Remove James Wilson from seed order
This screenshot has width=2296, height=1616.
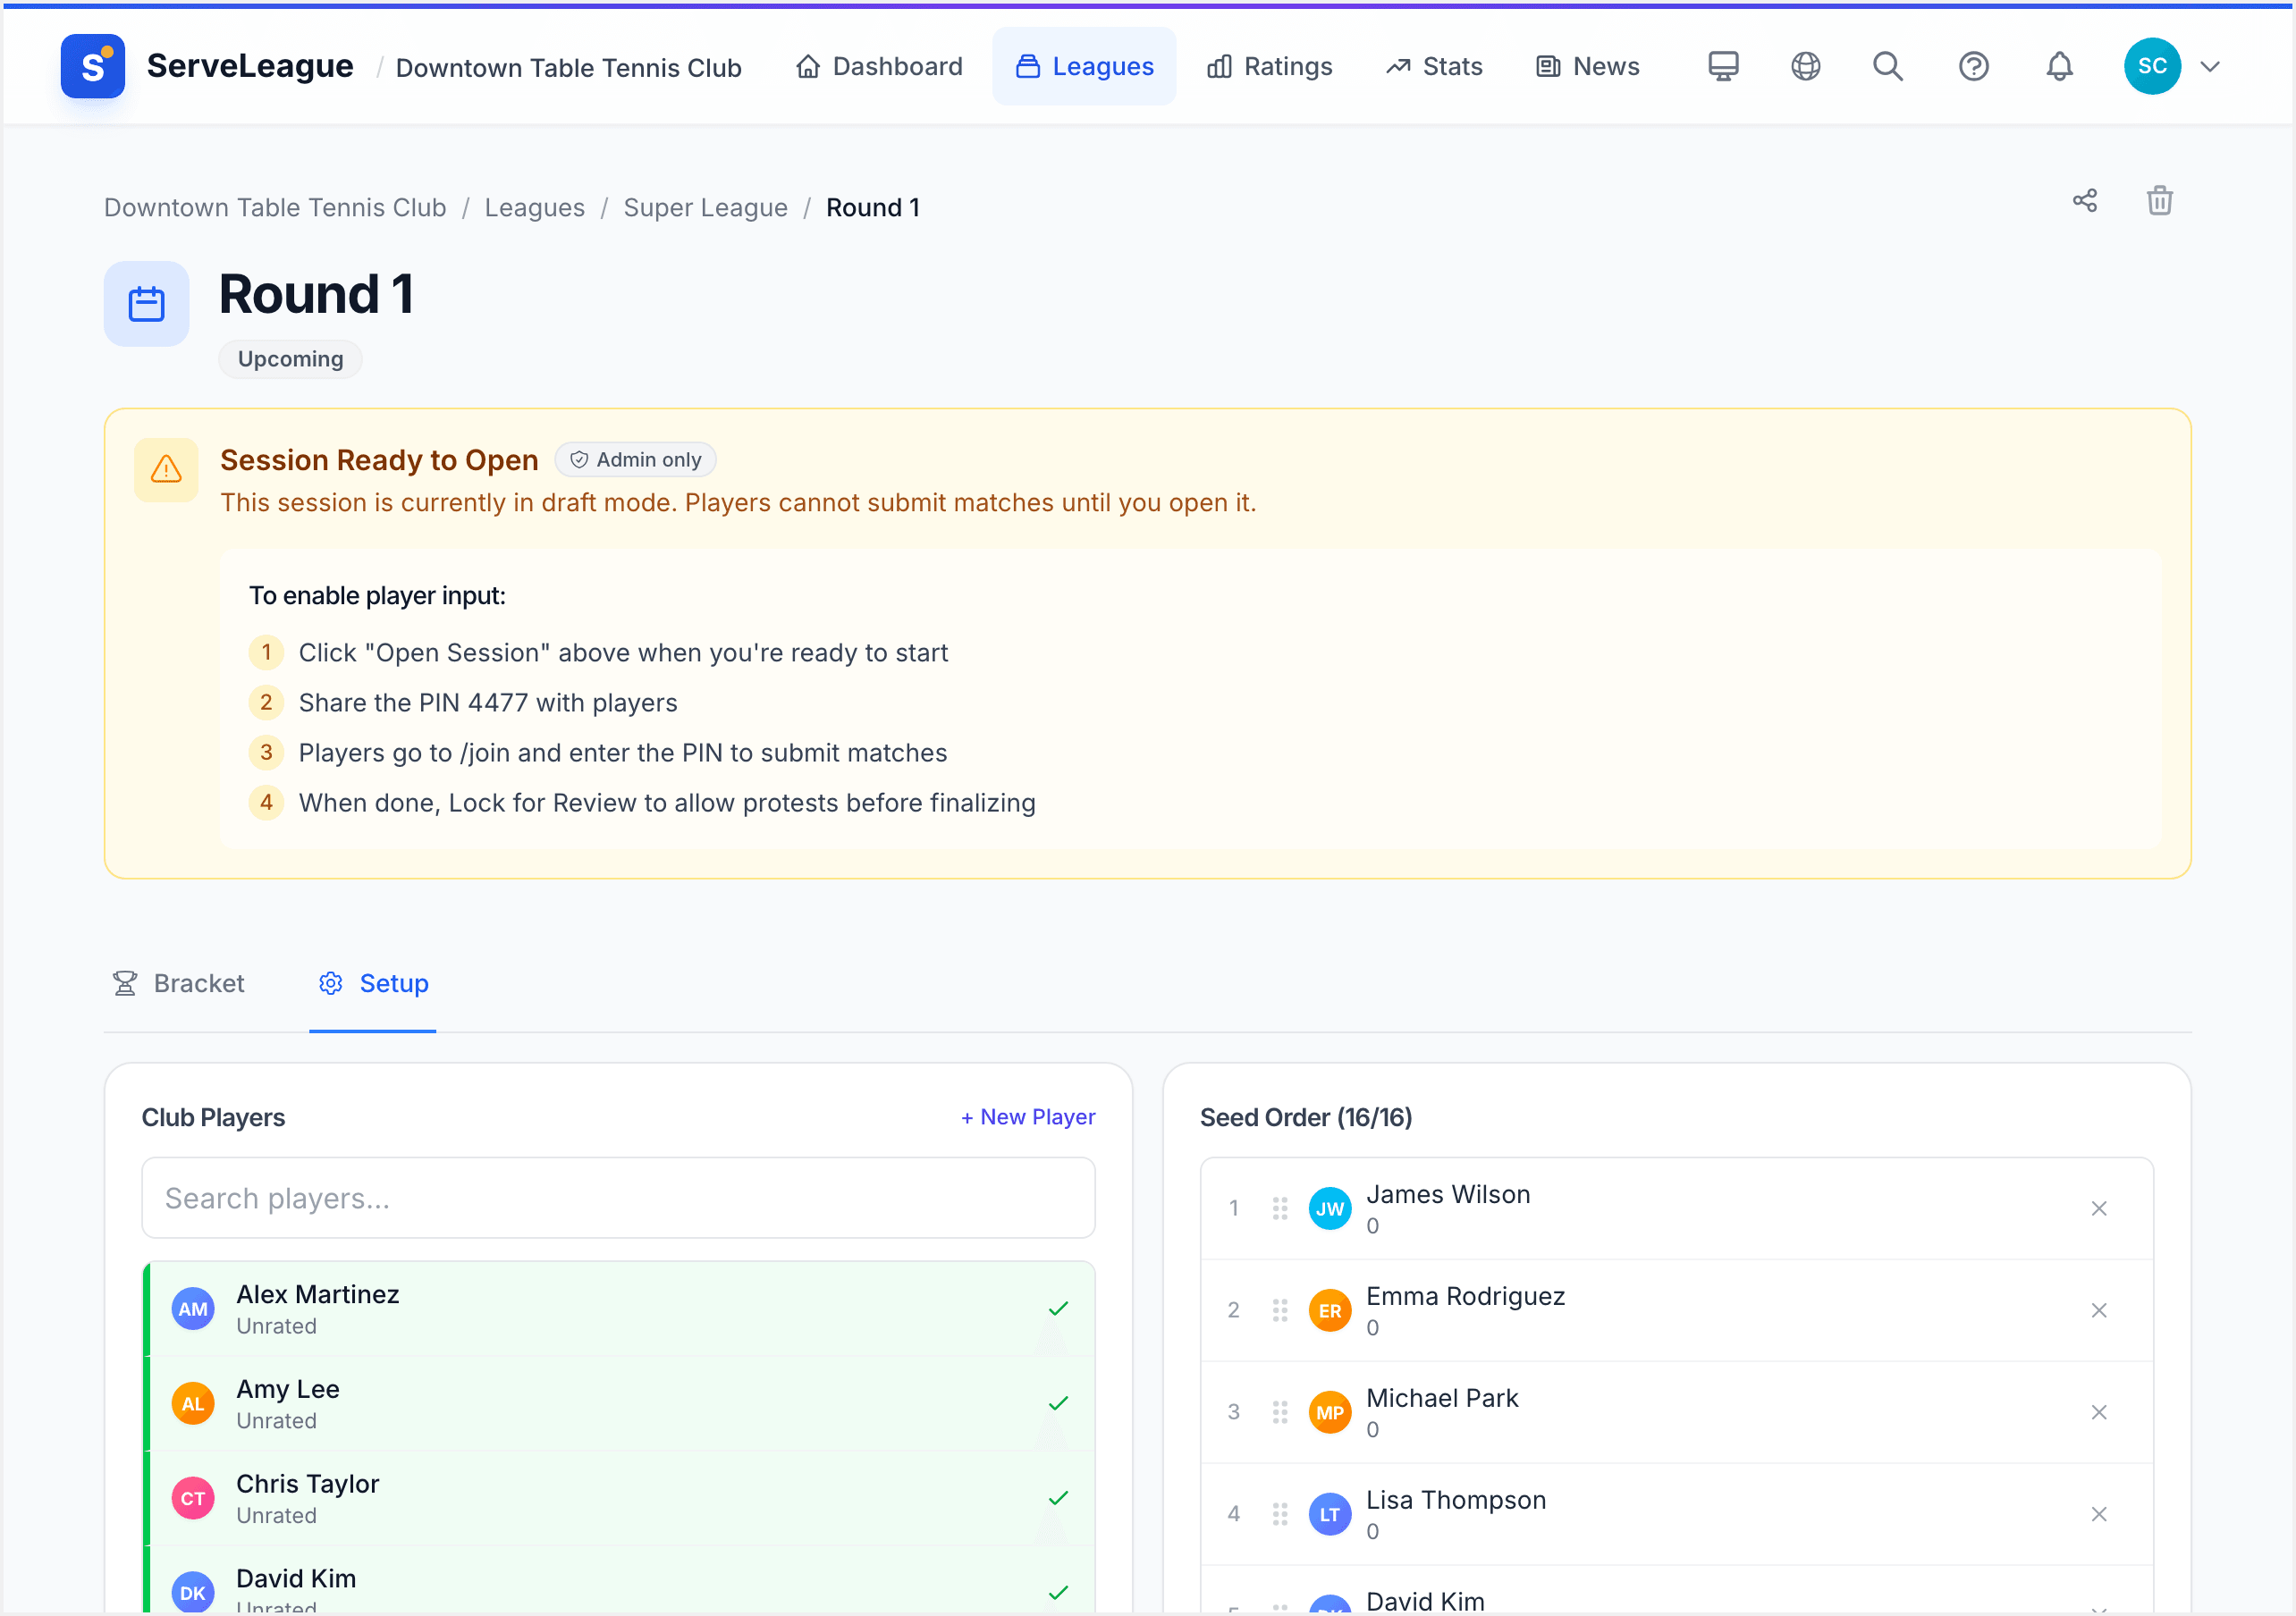[2098, 1209]
